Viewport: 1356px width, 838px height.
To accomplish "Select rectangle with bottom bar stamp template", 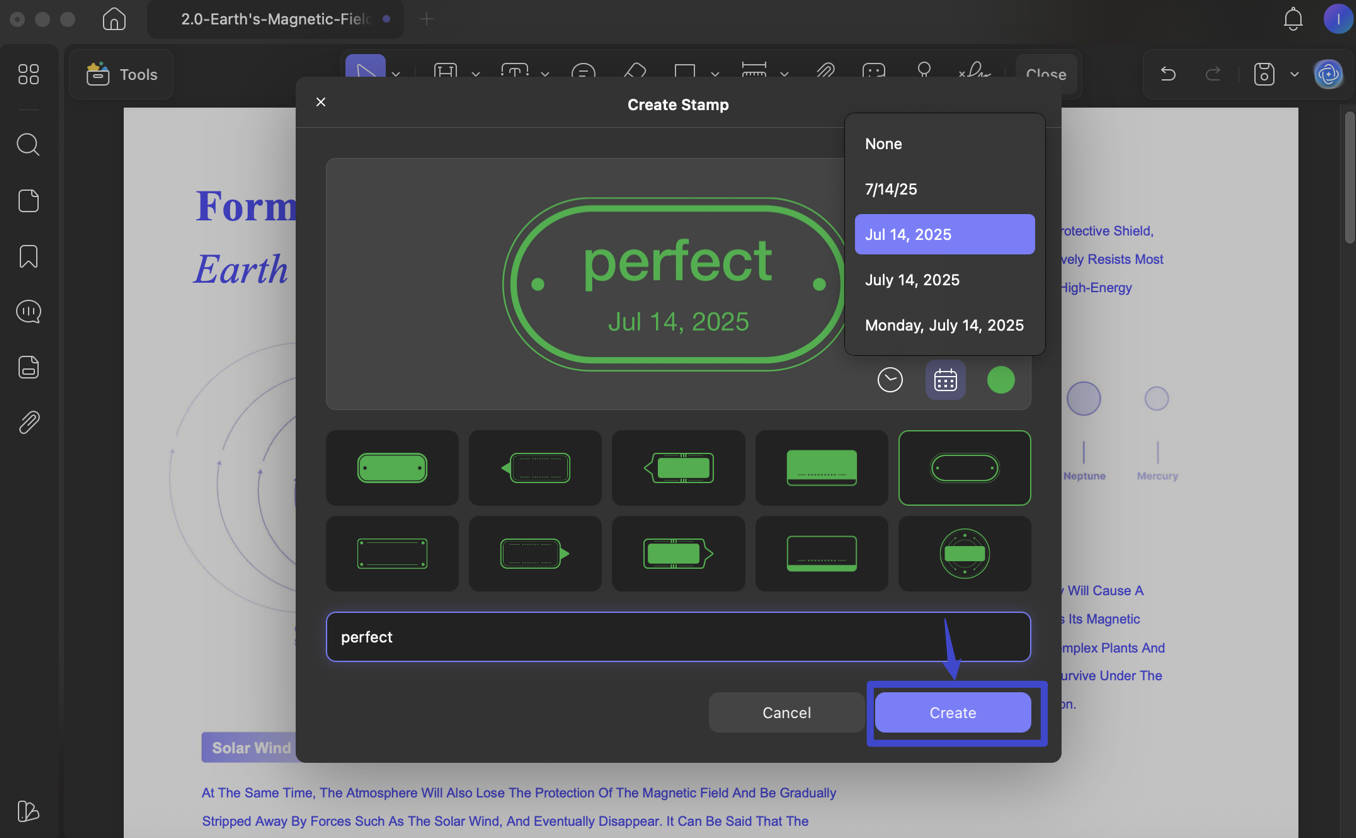I will tap(821, 553).
